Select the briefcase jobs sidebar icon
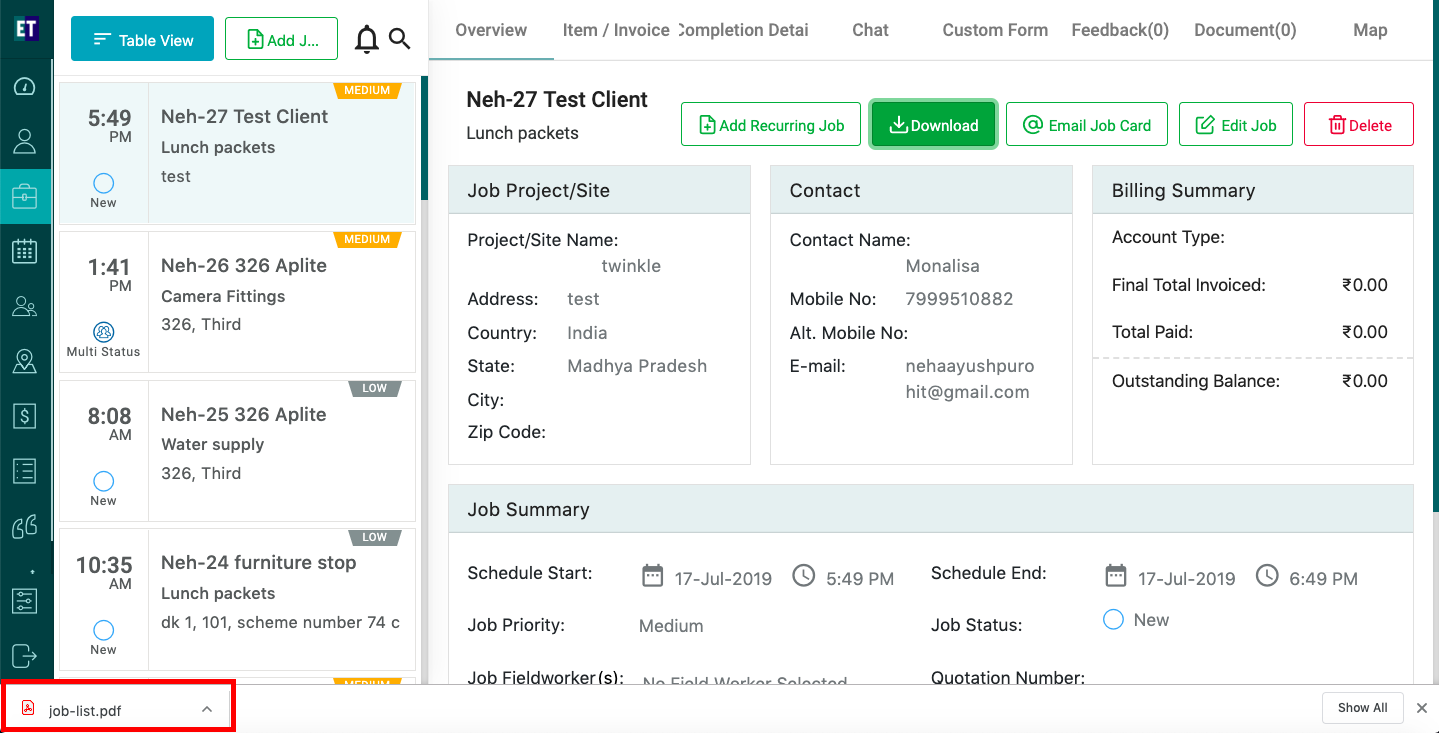Screen dimensions: 1439x733 [25, 196]
